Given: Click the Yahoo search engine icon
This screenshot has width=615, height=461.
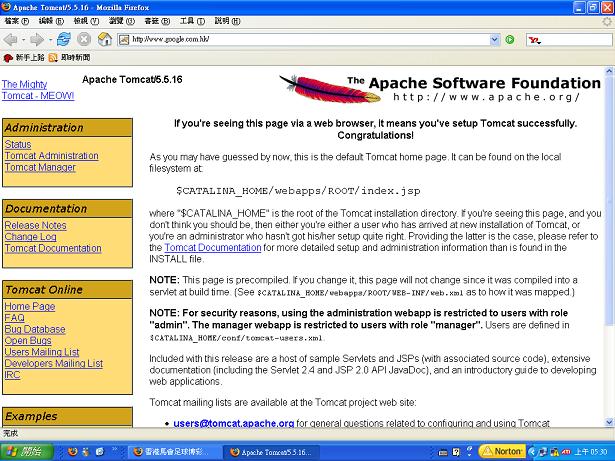Looking at the screenshot, I should click(534, 40).
